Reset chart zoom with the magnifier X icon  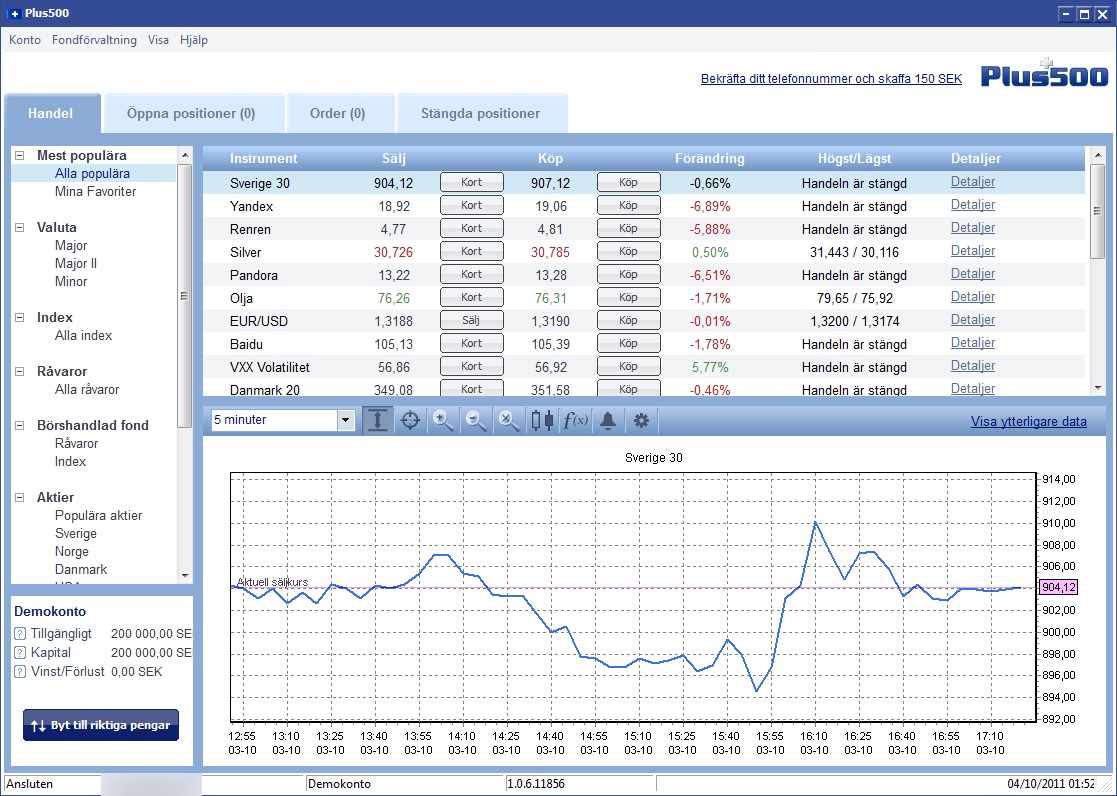tap(509, 420)
